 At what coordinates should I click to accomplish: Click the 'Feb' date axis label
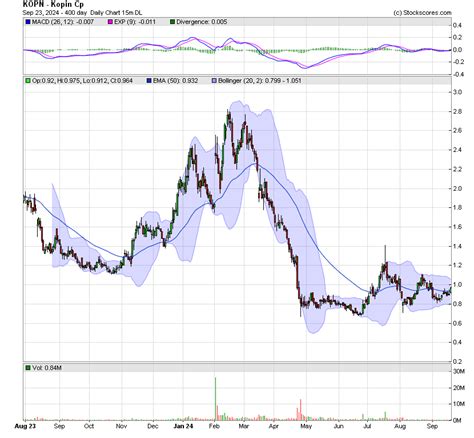pyautogui.click(x=215, y=426)
